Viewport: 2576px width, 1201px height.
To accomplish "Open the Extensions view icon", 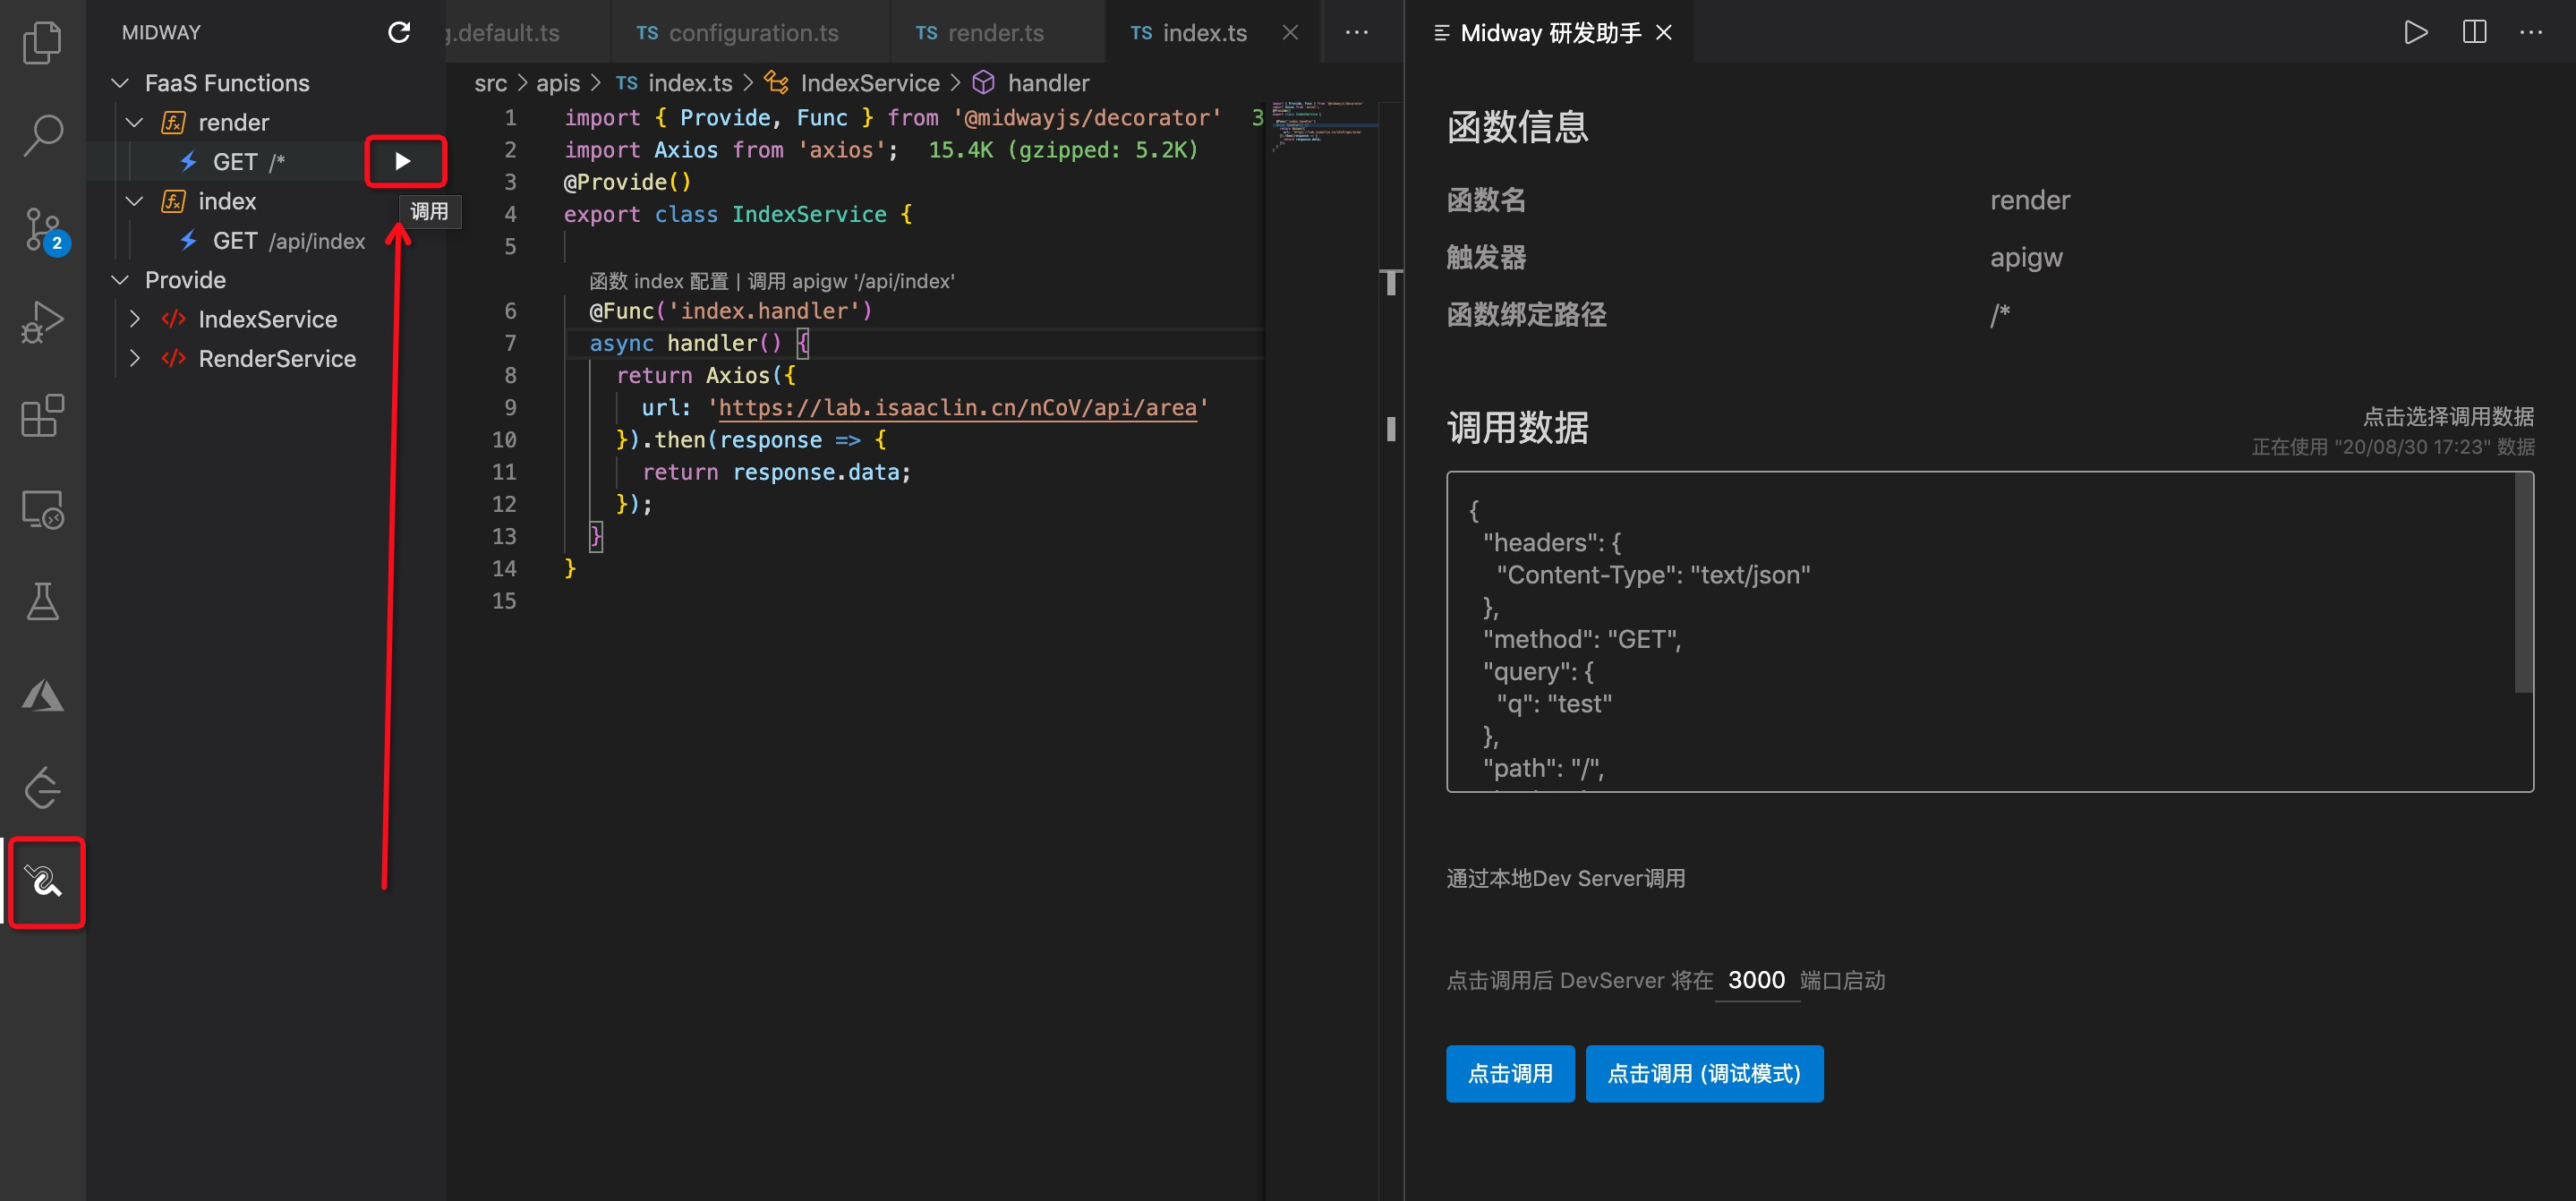I will click(x=42, y=415).
